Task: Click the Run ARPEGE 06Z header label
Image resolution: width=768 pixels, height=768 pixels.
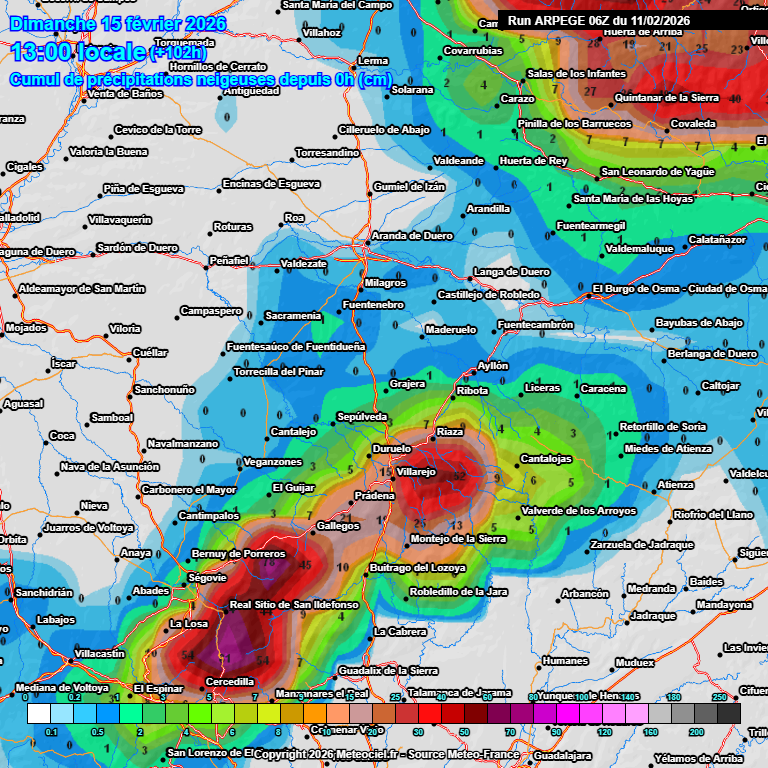Action: (599, 20)
